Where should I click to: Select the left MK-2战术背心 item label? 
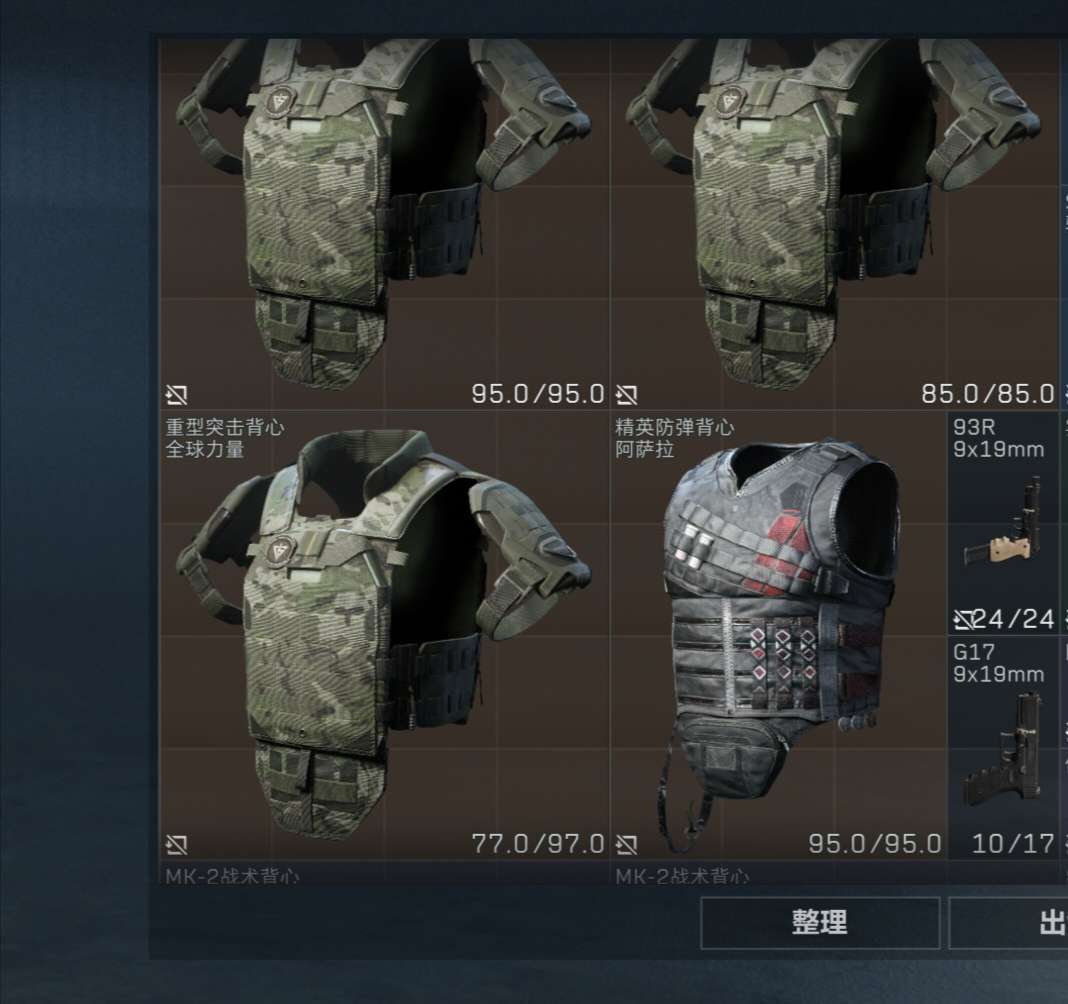point(232,876)
